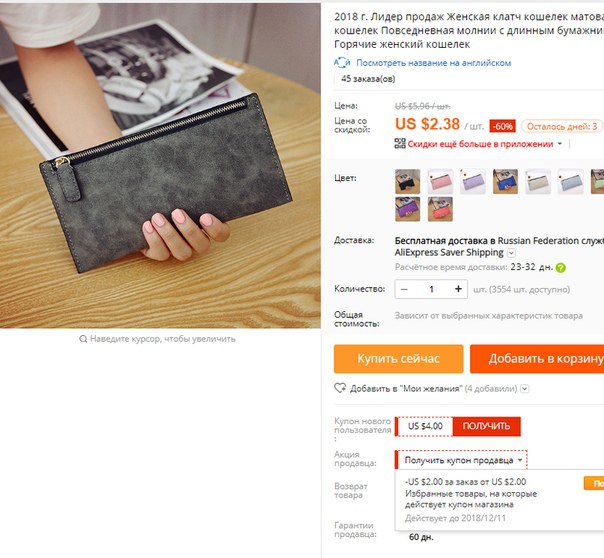Click the translate icon beside the English title link
Viewport: 604px width, 558px height.
coord(342,62)
